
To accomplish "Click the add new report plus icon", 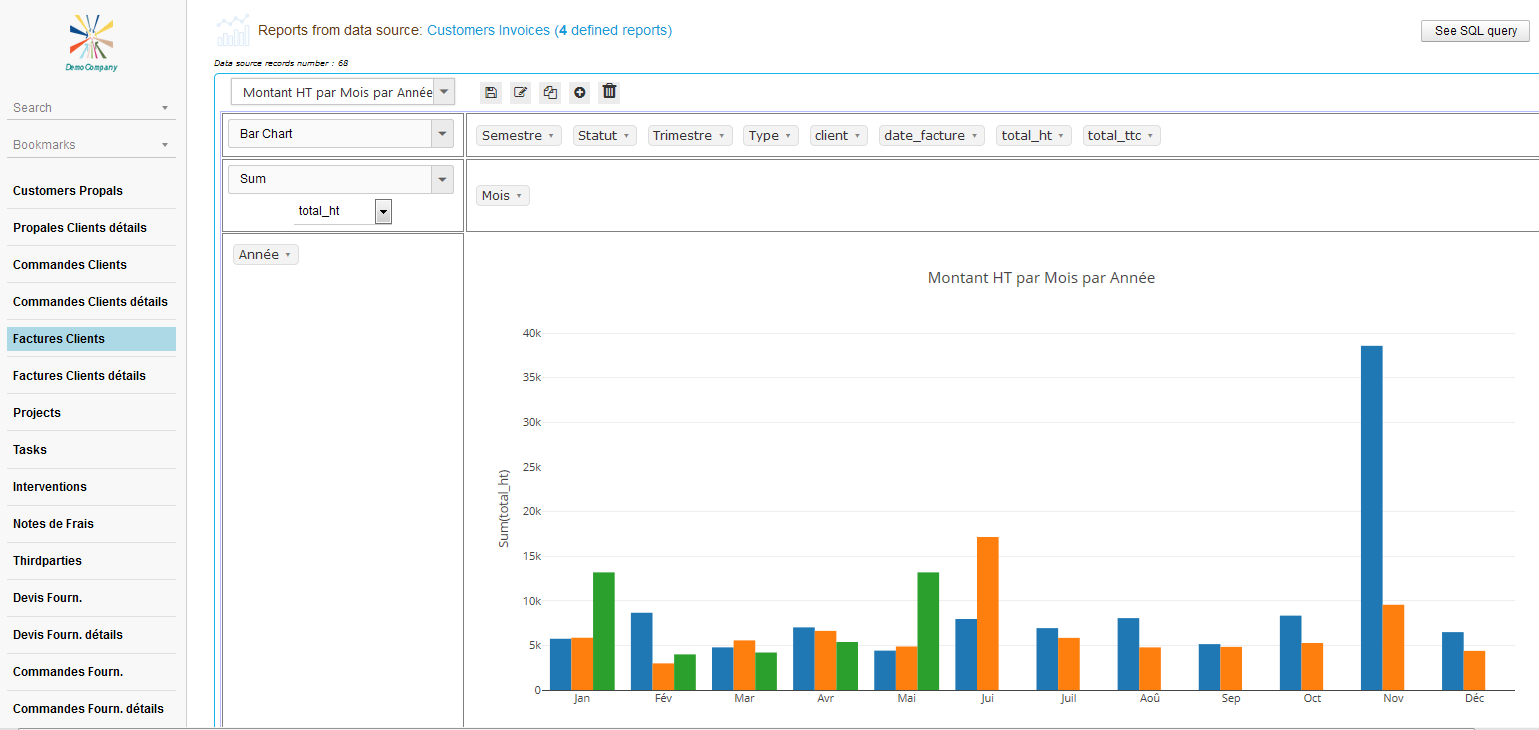I will [x=579, y=93].
